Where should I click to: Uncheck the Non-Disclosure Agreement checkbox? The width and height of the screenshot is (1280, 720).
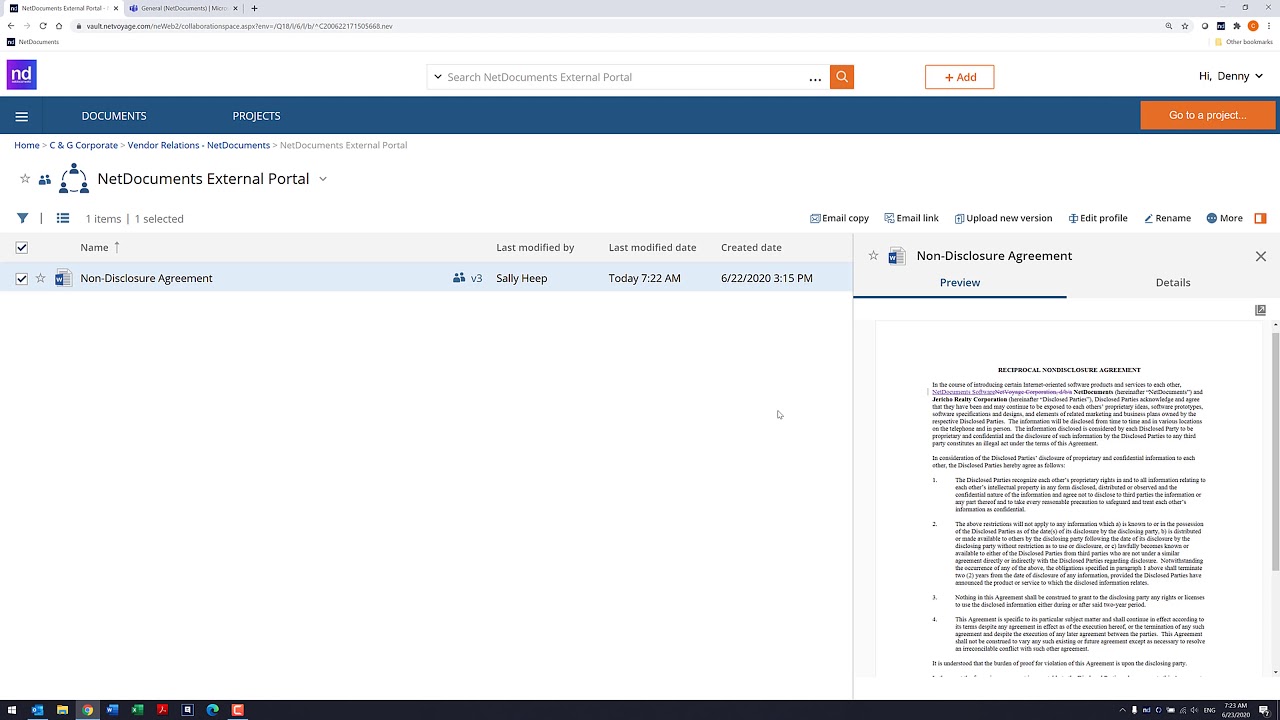(x=21, y=278)
